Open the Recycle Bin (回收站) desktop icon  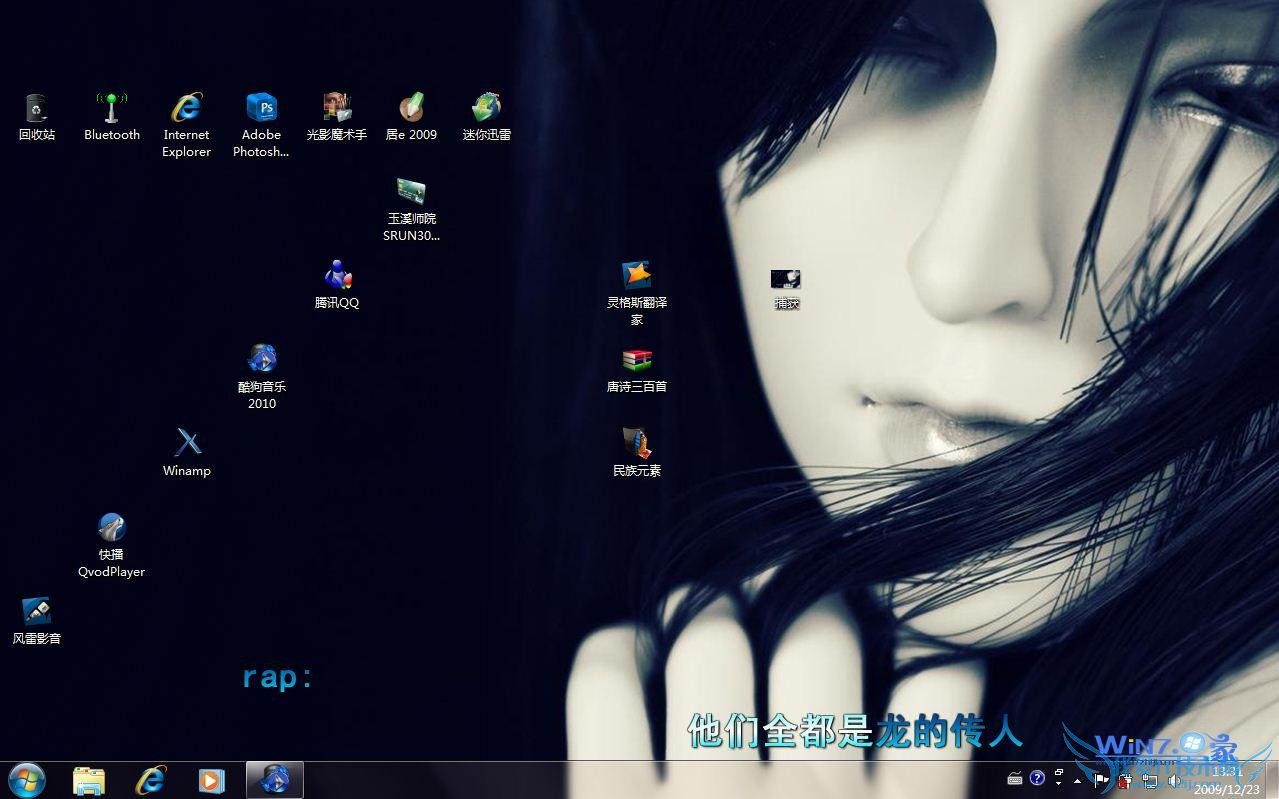point(37,118)
